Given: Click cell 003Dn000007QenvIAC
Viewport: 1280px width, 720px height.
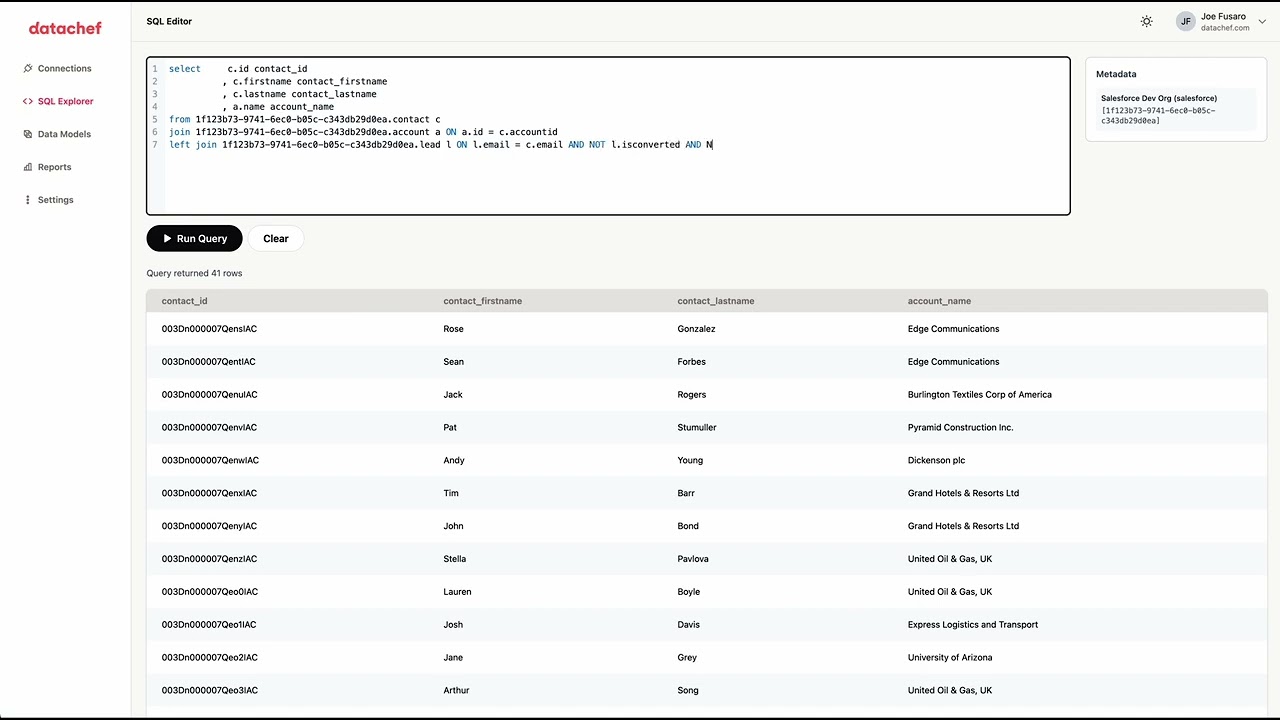Looking at the screenshot, I should (209, 428).
